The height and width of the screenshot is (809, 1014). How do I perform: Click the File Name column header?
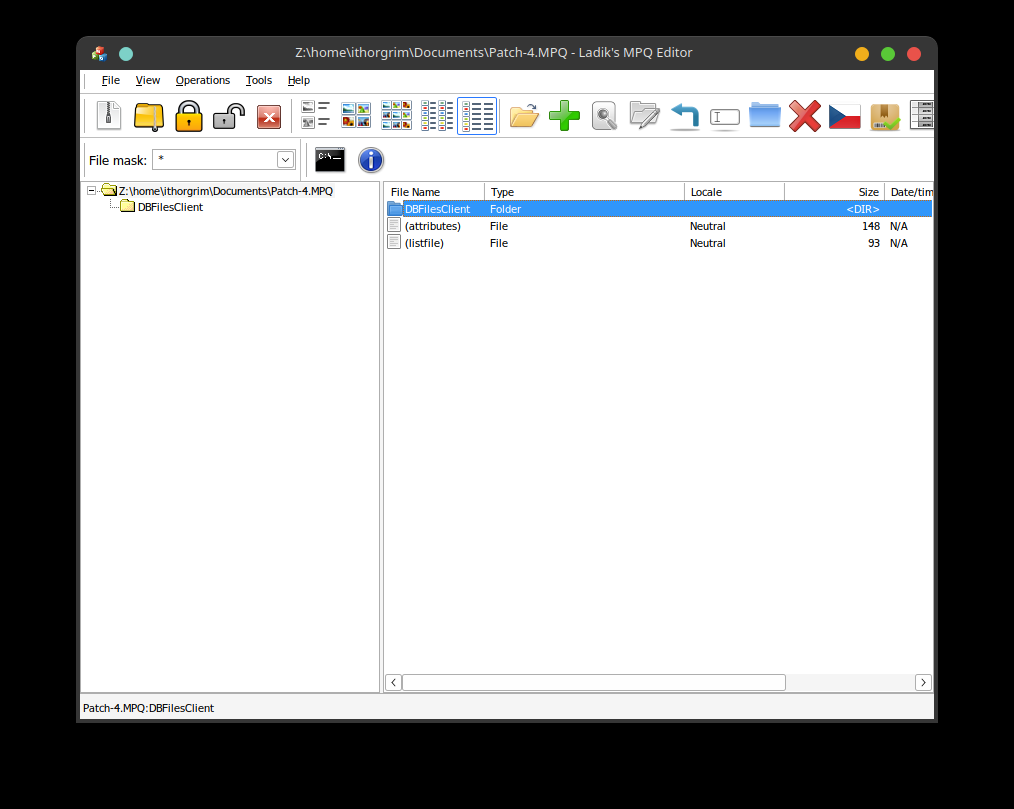pyautogui.click(x=434, y=192)
